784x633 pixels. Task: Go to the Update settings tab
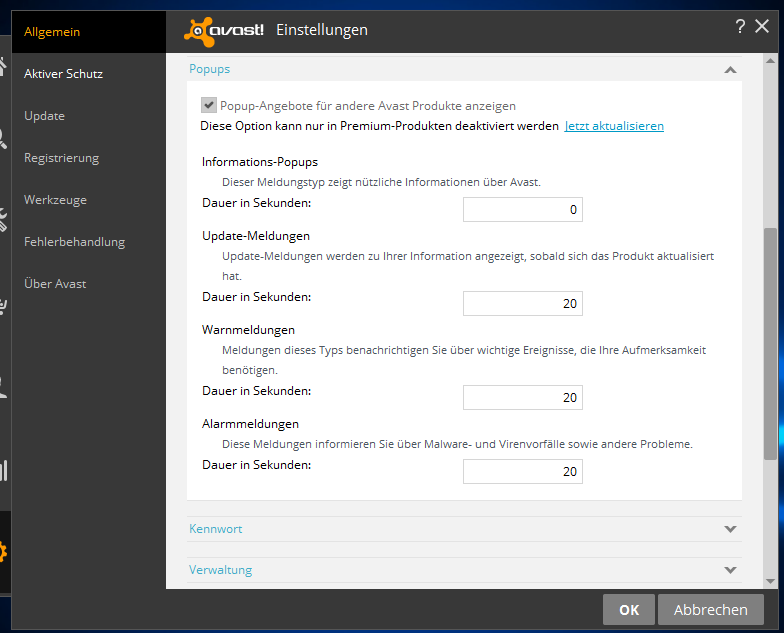tap(89, 116)
